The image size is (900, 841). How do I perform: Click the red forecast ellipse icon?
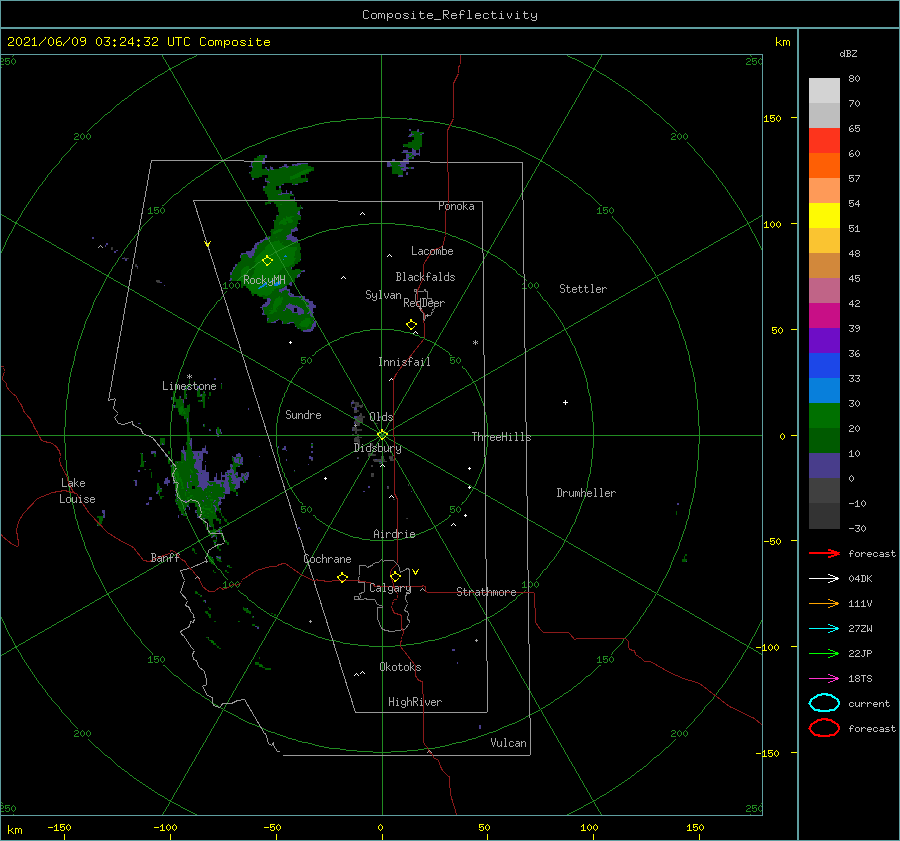point(824,728)
